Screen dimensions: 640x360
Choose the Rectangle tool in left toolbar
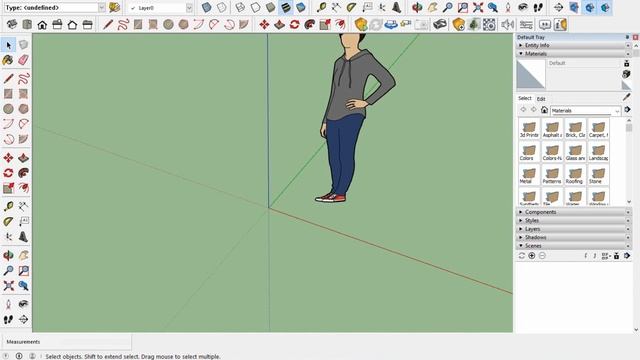(8, 93)
